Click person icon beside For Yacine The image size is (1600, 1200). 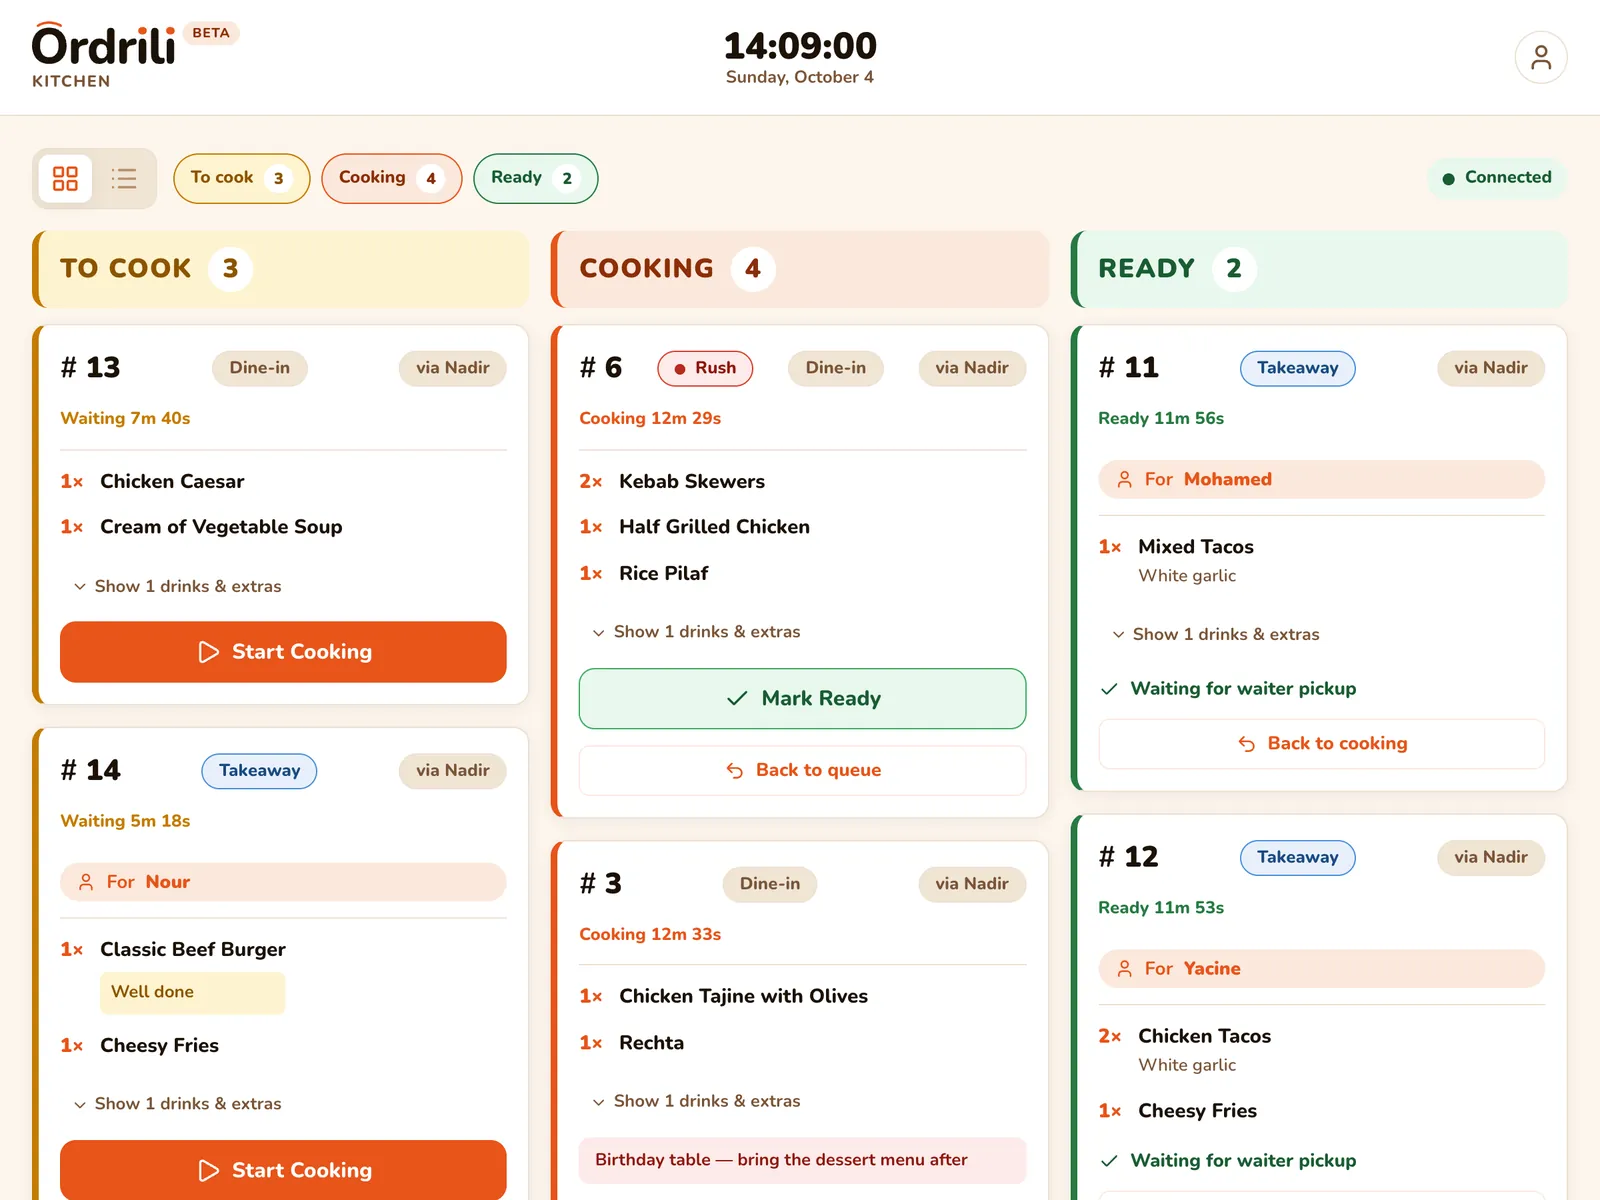pyautogui.click(x=1124, y=969)
